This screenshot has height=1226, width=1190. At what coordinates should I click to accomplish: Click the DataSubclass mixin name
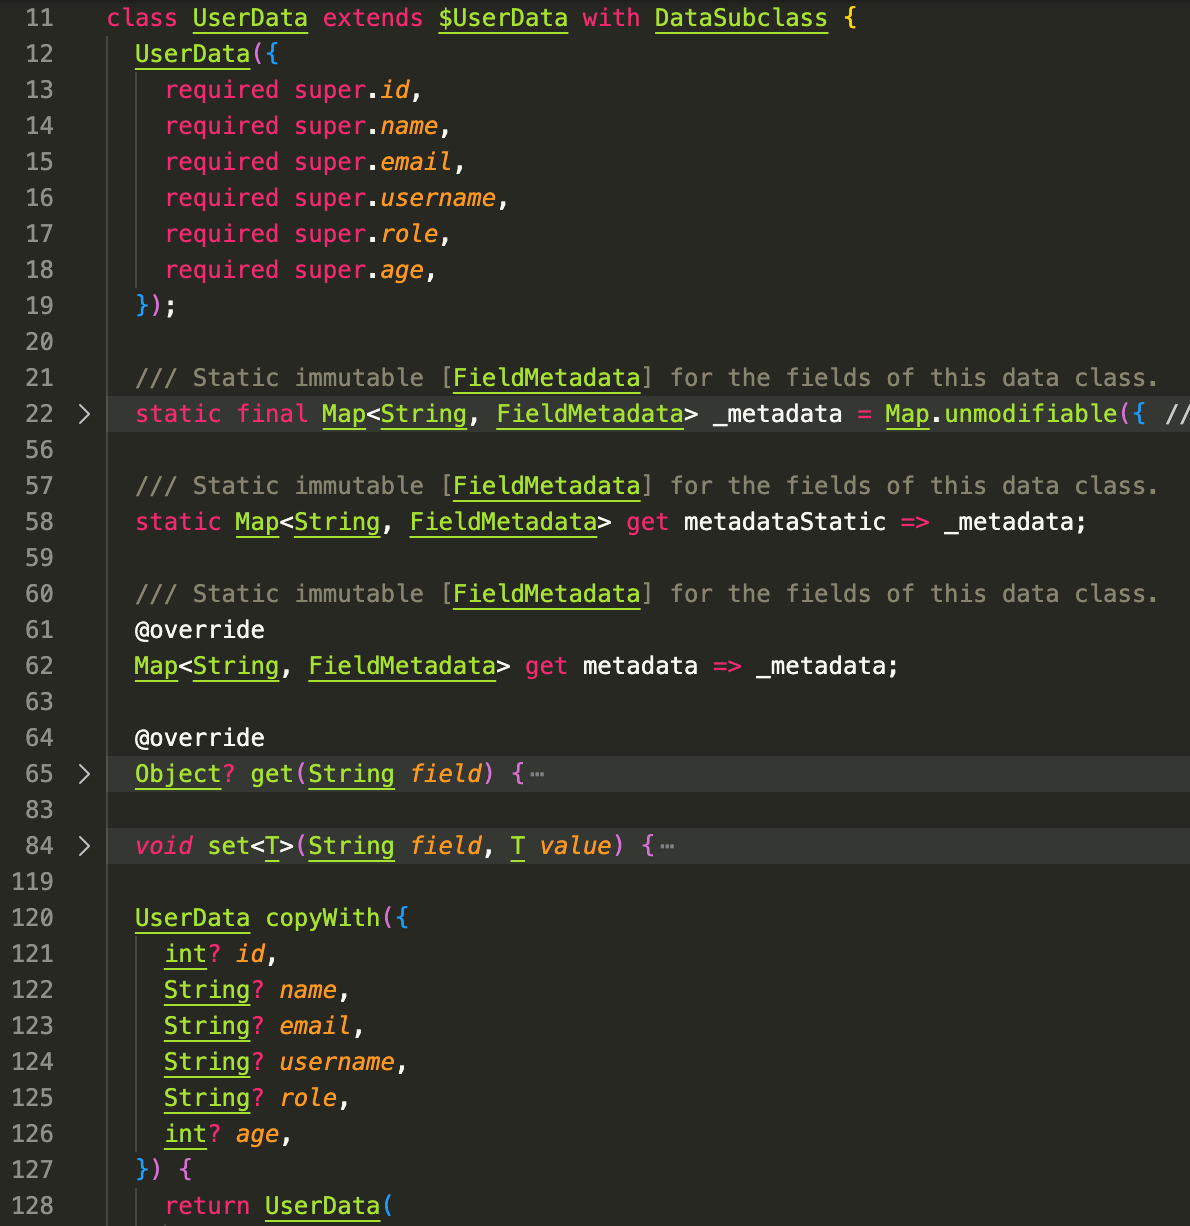(741, 18)
